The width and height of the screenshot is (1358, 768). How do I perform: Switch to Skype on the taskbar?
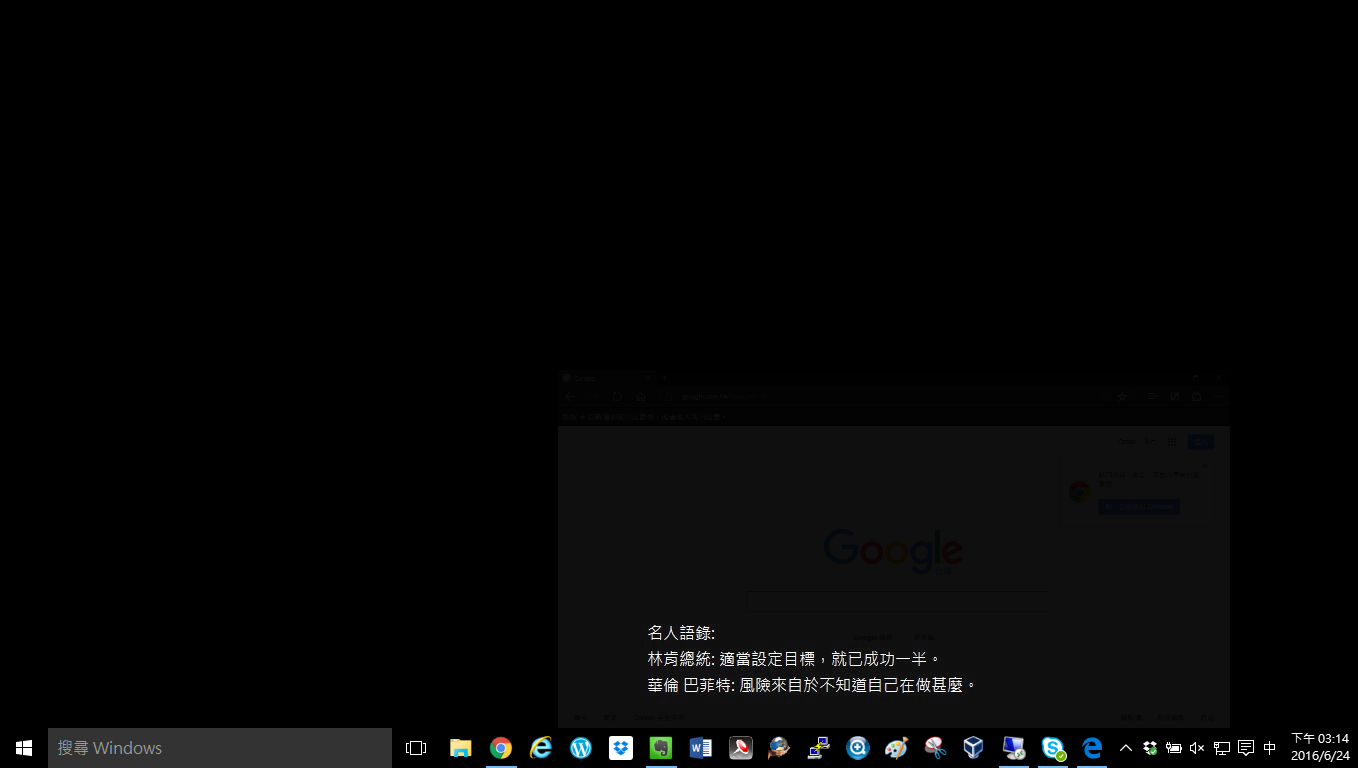click(1053, 748)
